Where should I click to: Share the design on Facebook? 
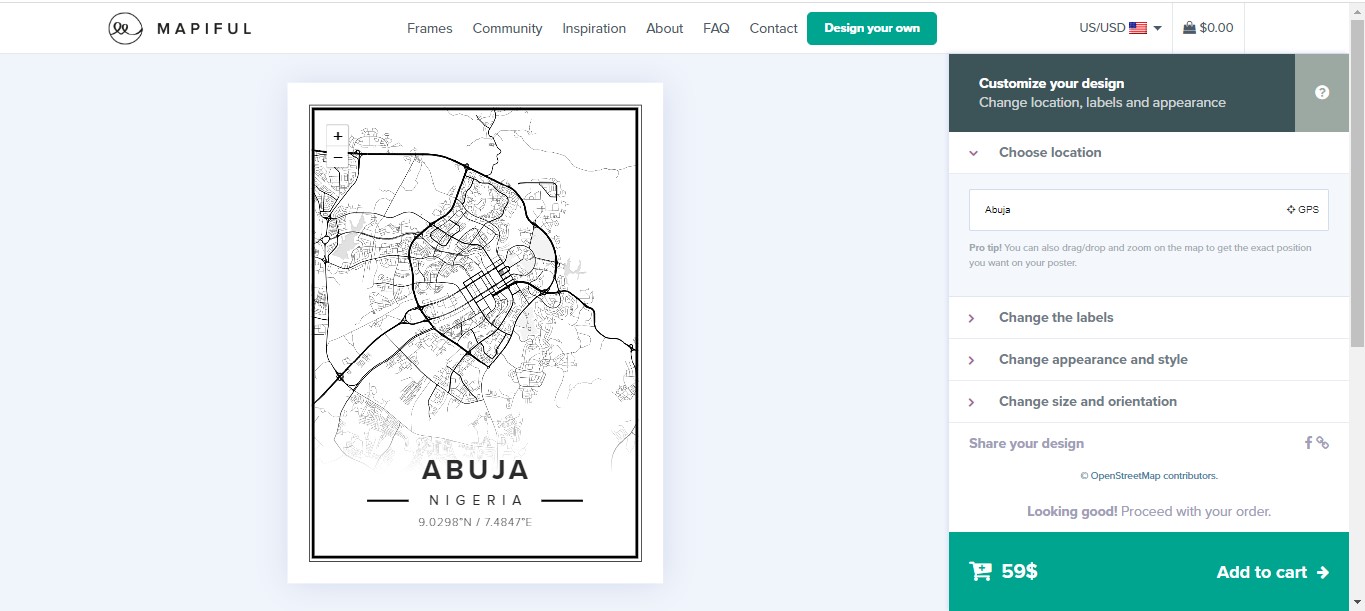pyautogui.click(x=1308, y=442)
